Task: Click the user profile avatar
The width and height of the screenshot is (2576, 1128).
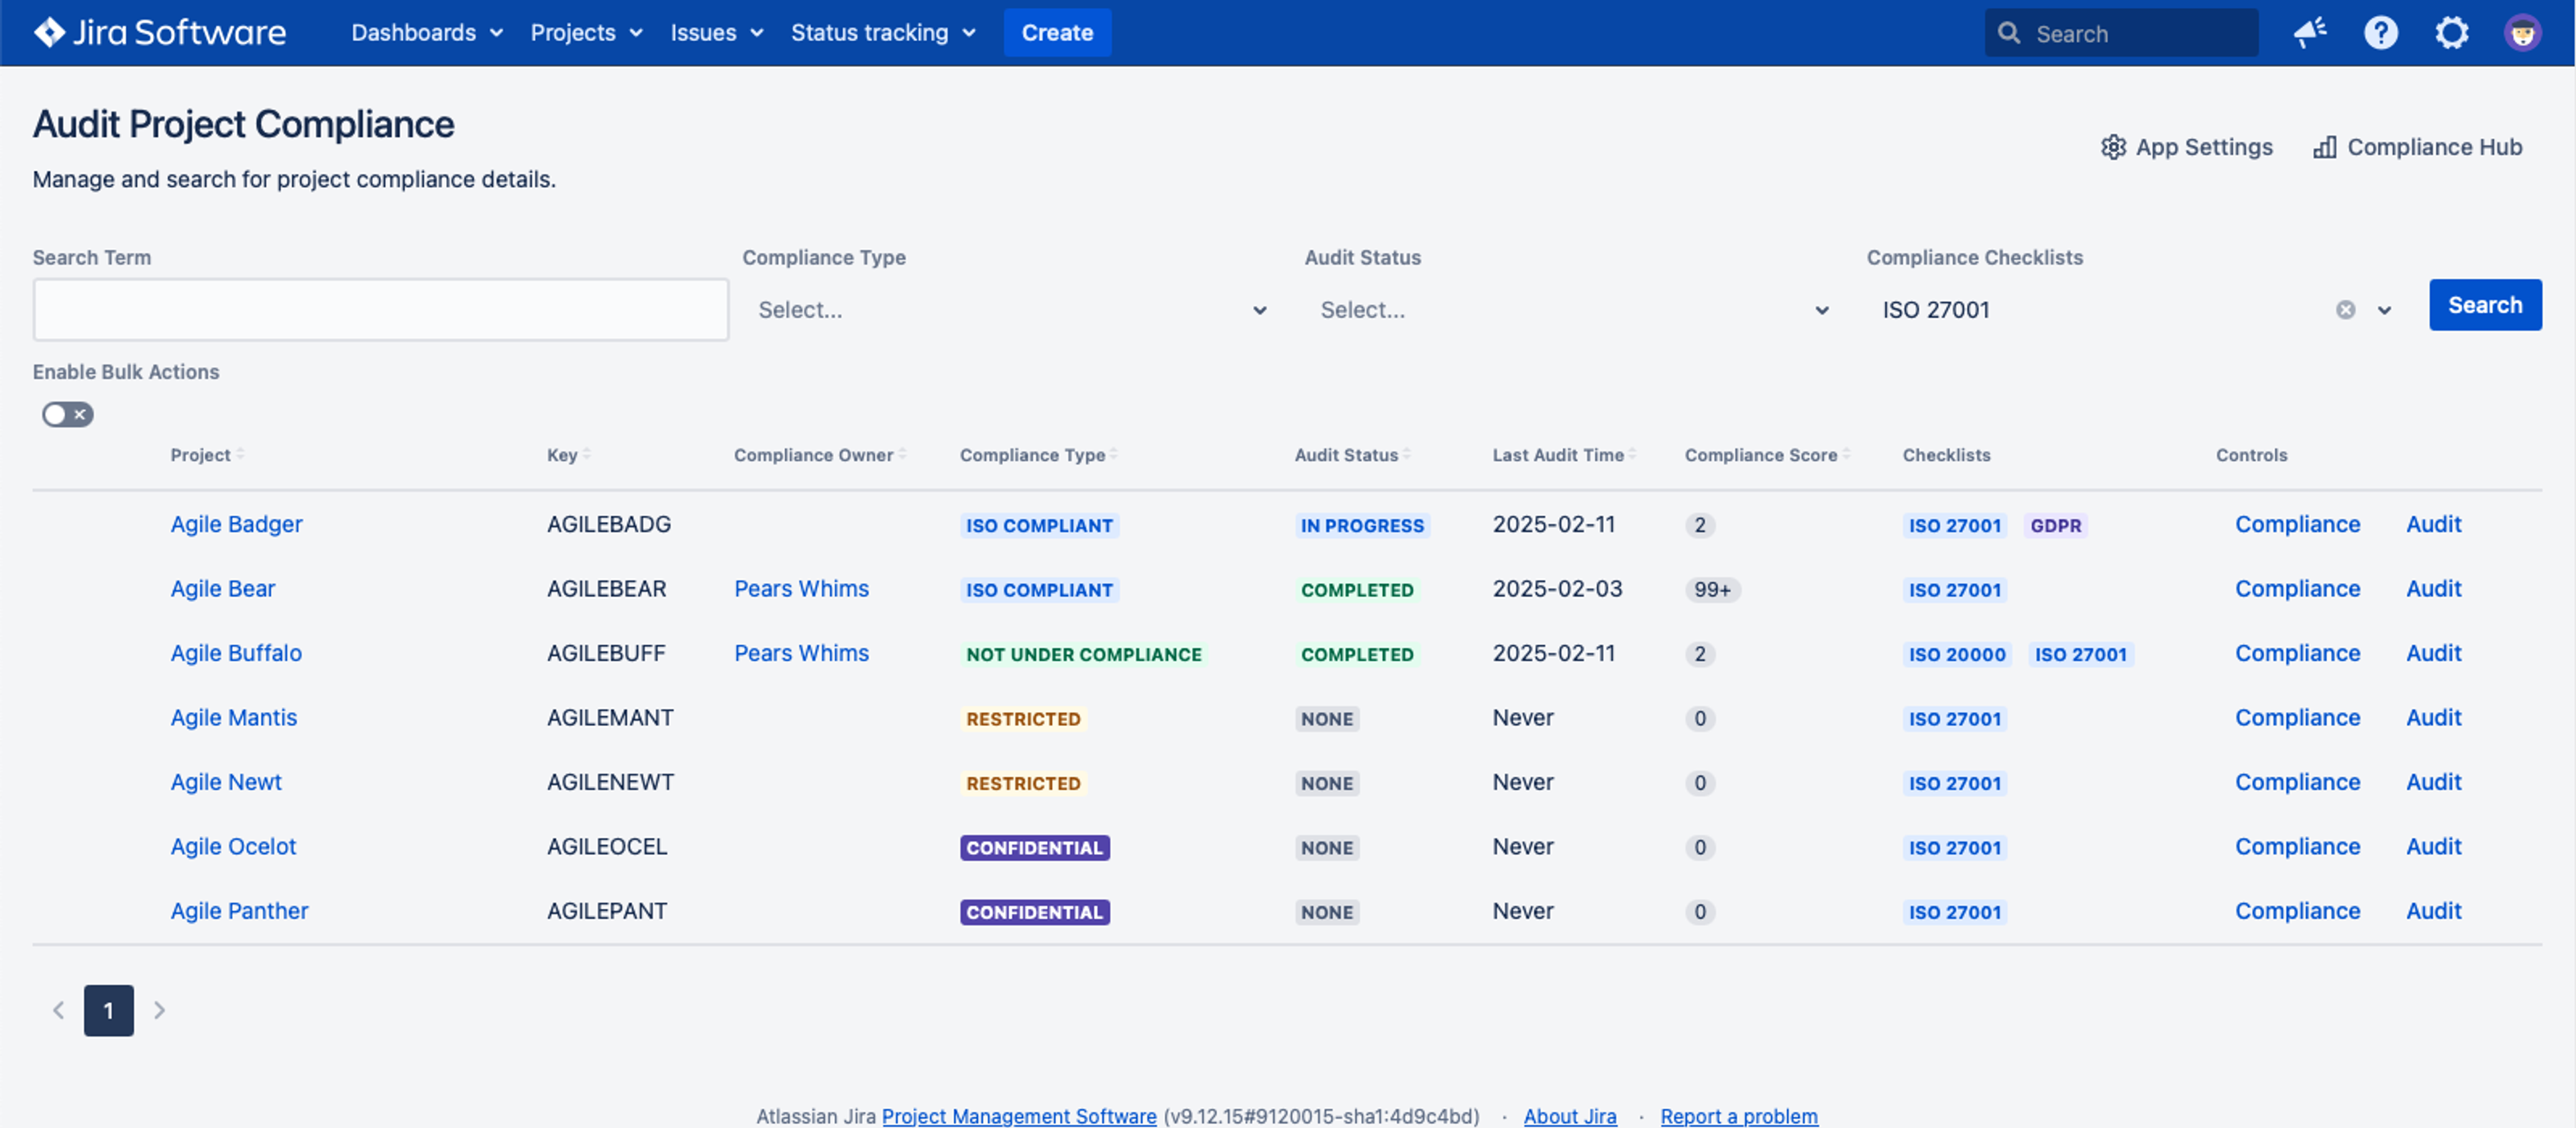Action: point(2522,33)
